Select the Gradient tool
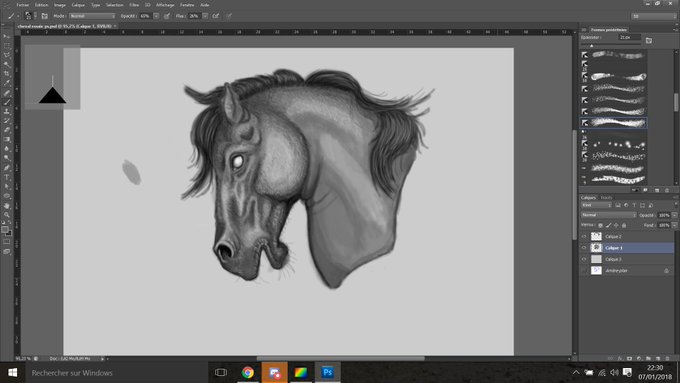Image resolution: width=680 pixels, height=383 pixels. (7, 139)
